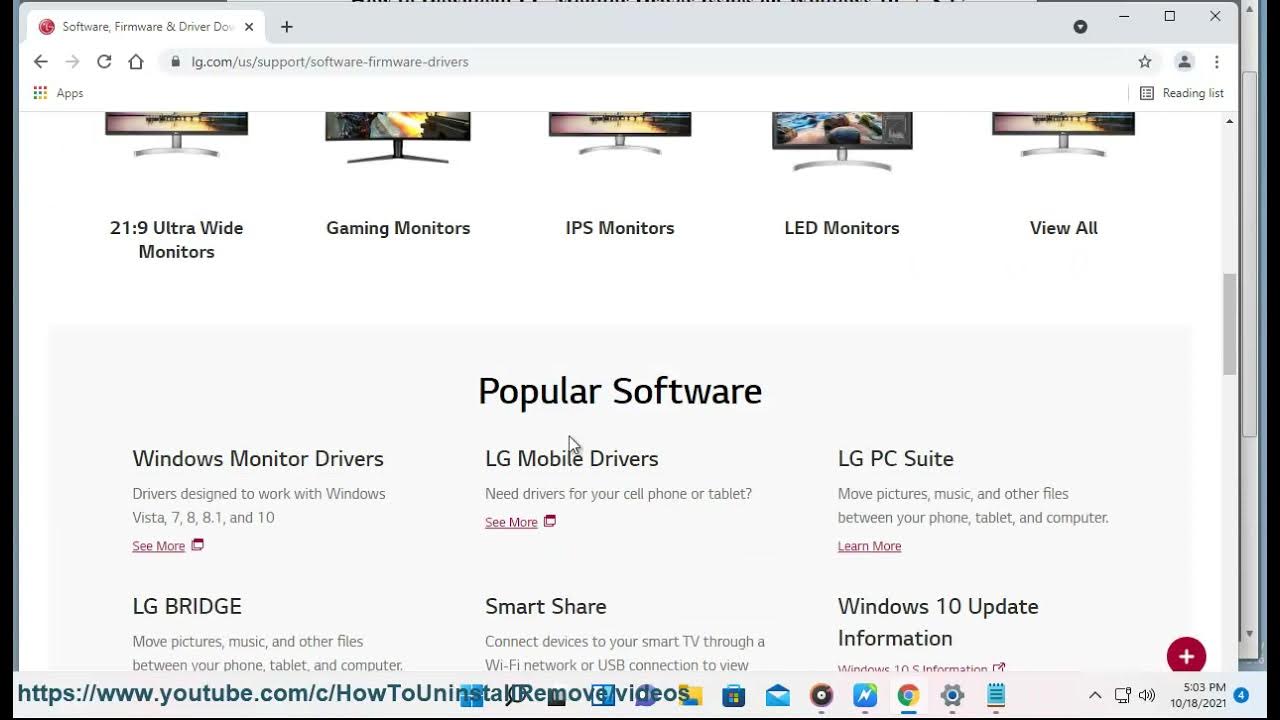Open the Gaming Monitors category
This screenshot has width=1280, height=720.
(x=398, y=228)
